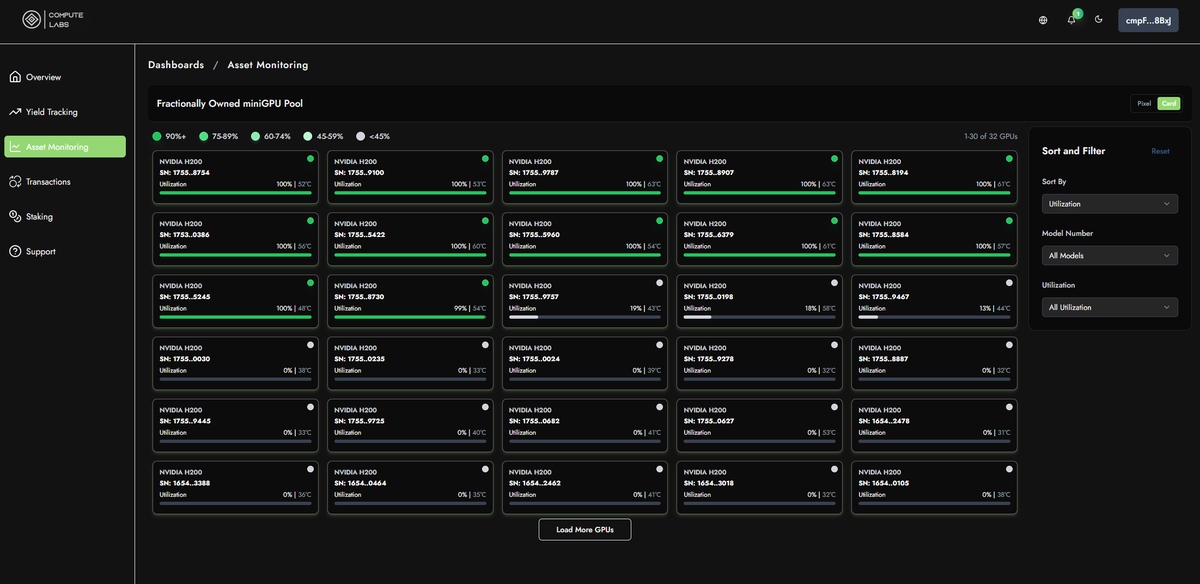
Task: Click serial number SN: 1755..0682
Action: click(534, 421)
